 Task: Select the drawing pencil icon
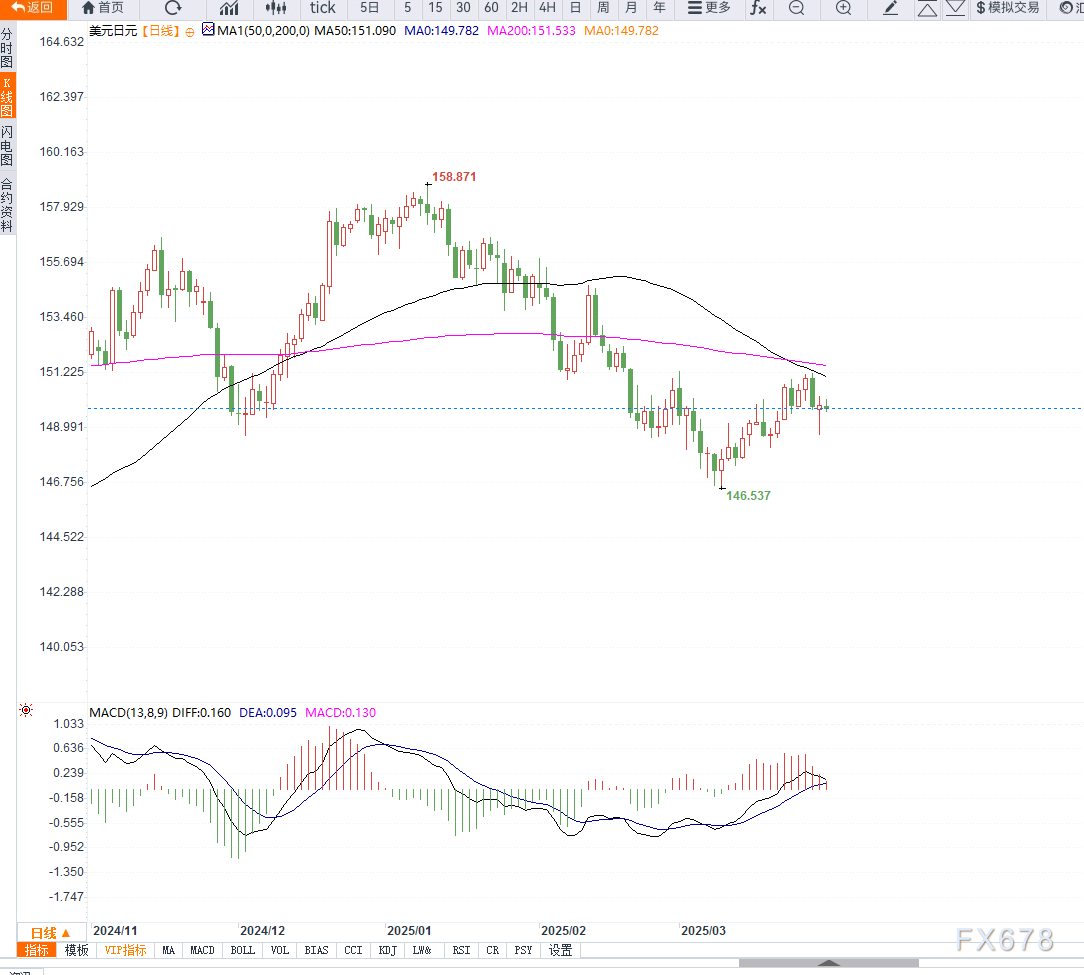(x=893, y=9)
